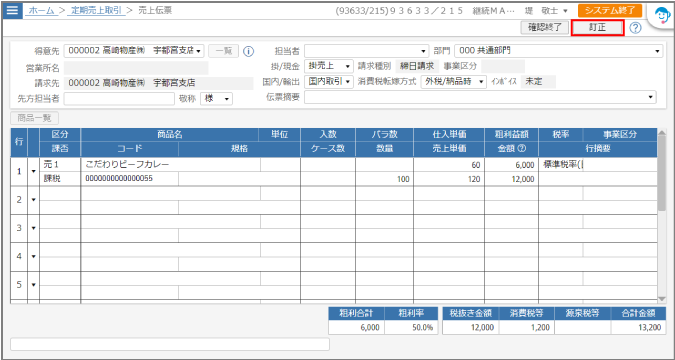Click the 仕入単価 60 cell
The width and height of the screenshot is (675, 360).
449,164
